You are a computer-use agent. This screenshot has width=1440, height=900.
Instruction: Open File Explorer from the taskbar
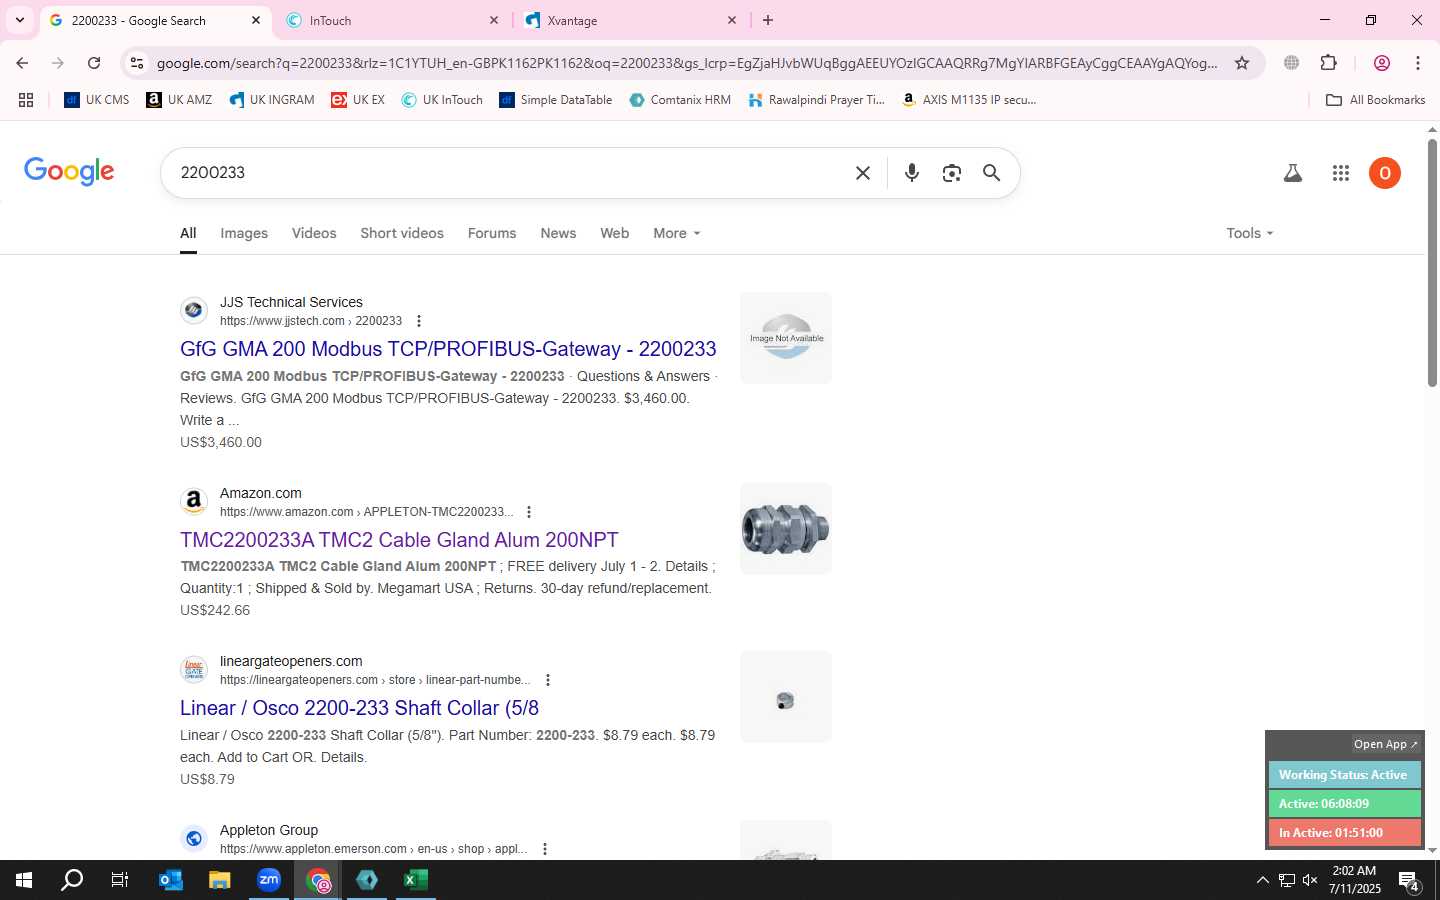pyautogui.click(x=219, y=880)
